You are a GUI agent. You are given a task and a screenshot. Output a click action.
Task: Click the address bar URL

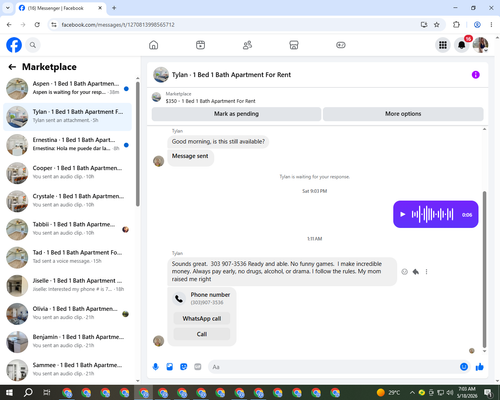tap(118, 25)
